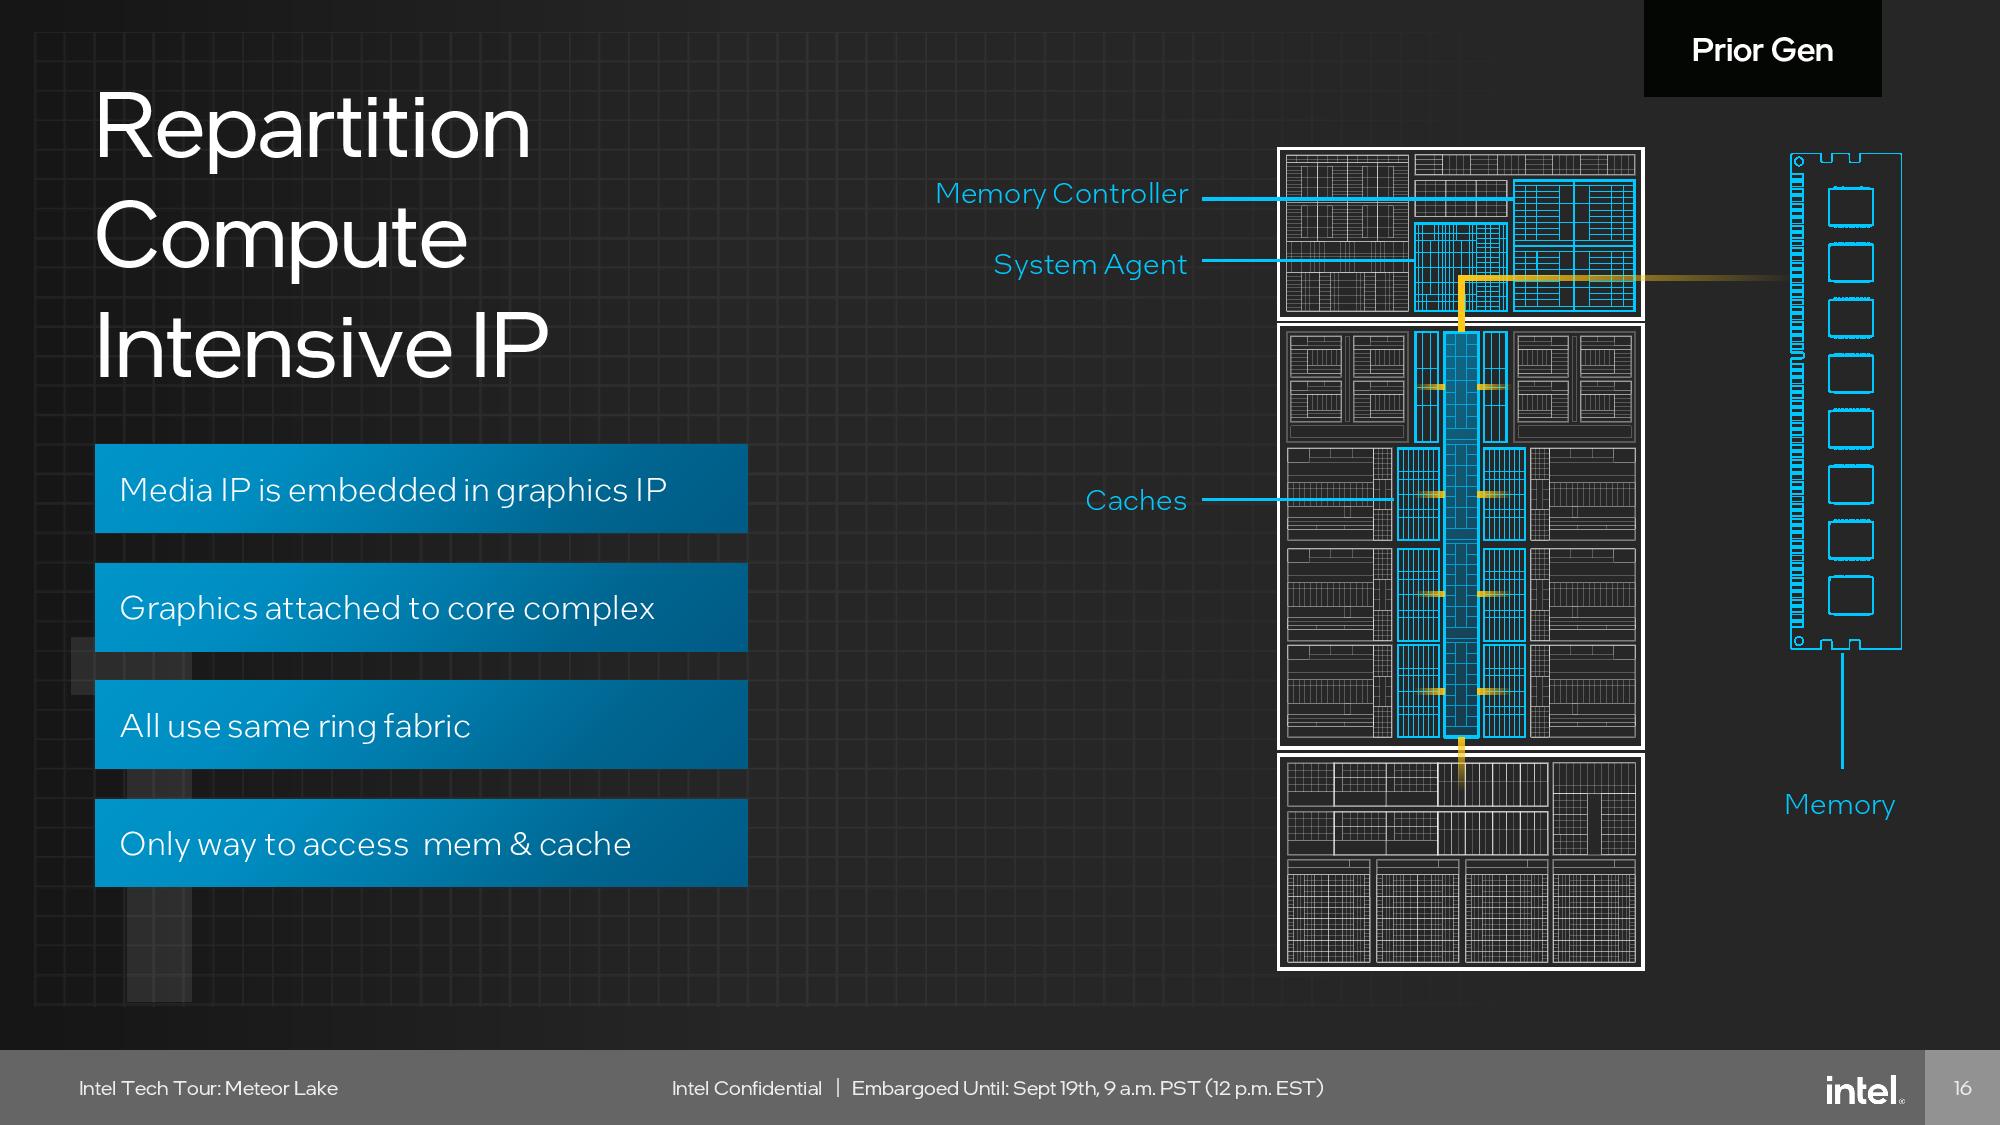This screenshot has width=2000, height=1125.
Task: Click the top memory chip on DIMM
Action: click(1850, 207)
